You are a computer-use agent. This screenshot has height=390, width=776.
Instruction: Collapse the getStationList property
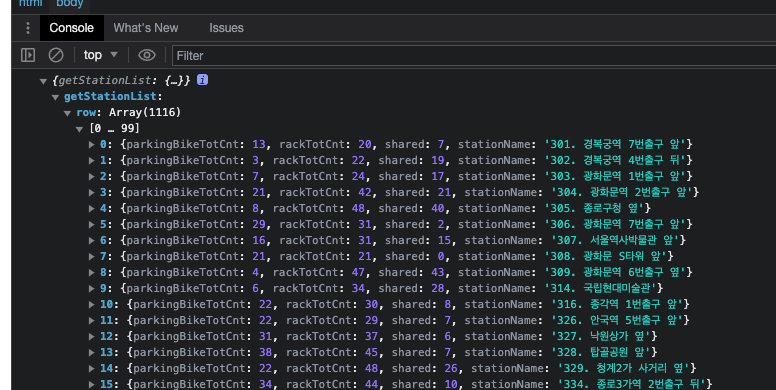click(55, 97)
